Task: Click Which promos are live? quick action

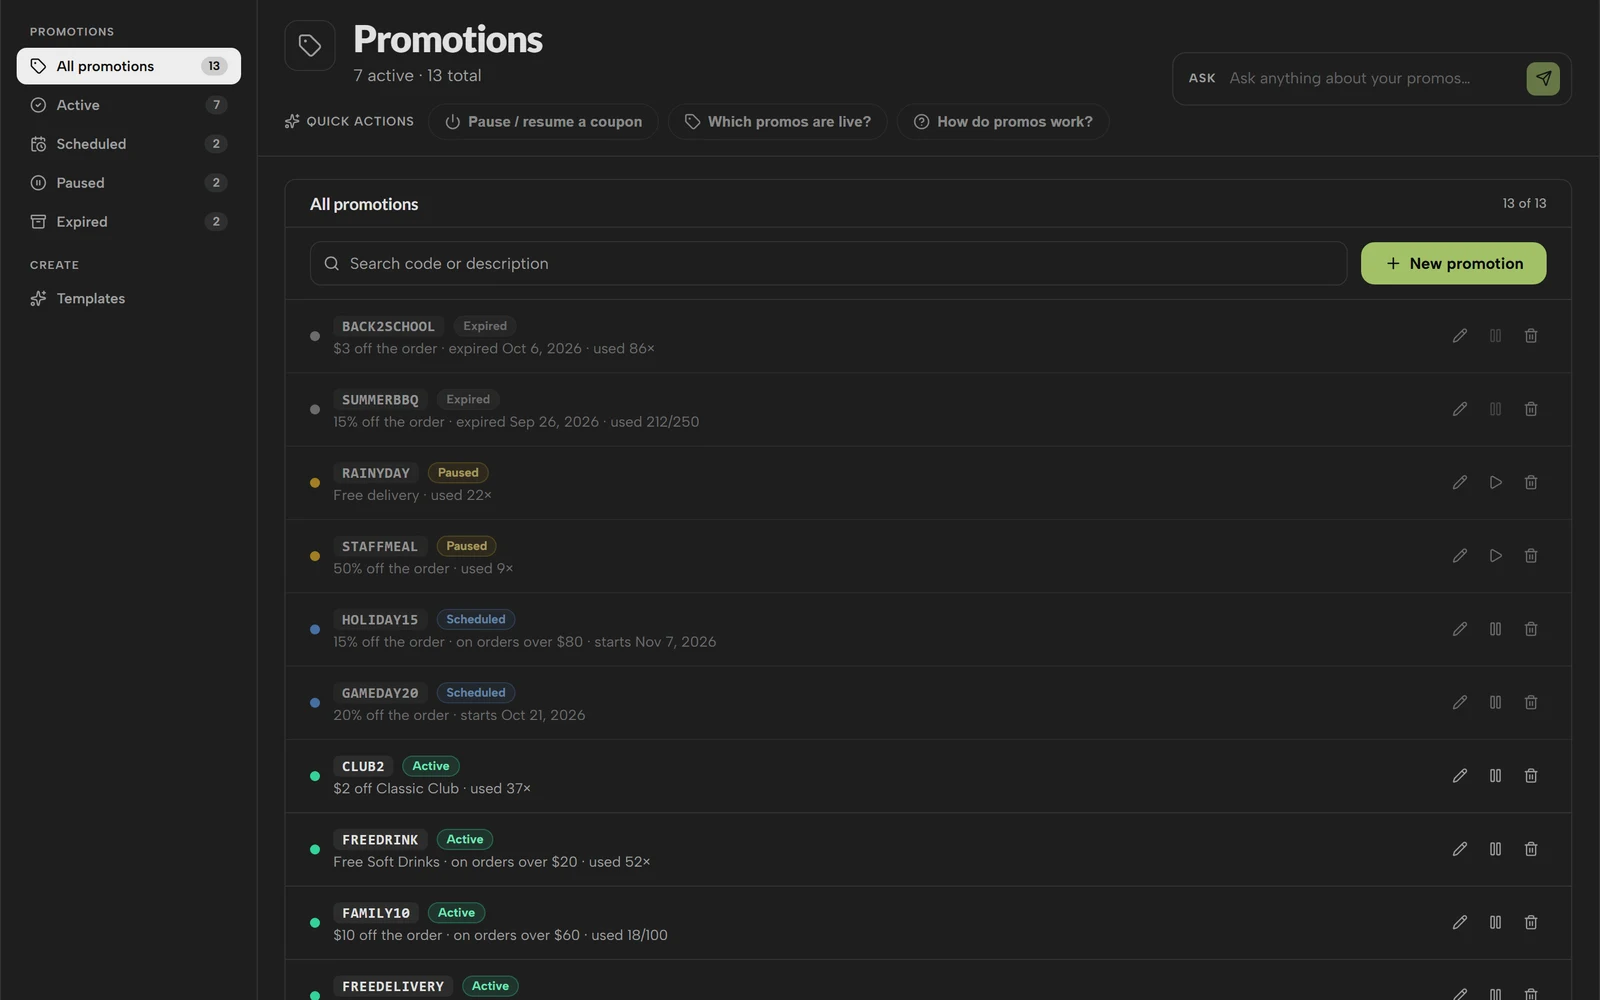Action: tap(777, 122)
